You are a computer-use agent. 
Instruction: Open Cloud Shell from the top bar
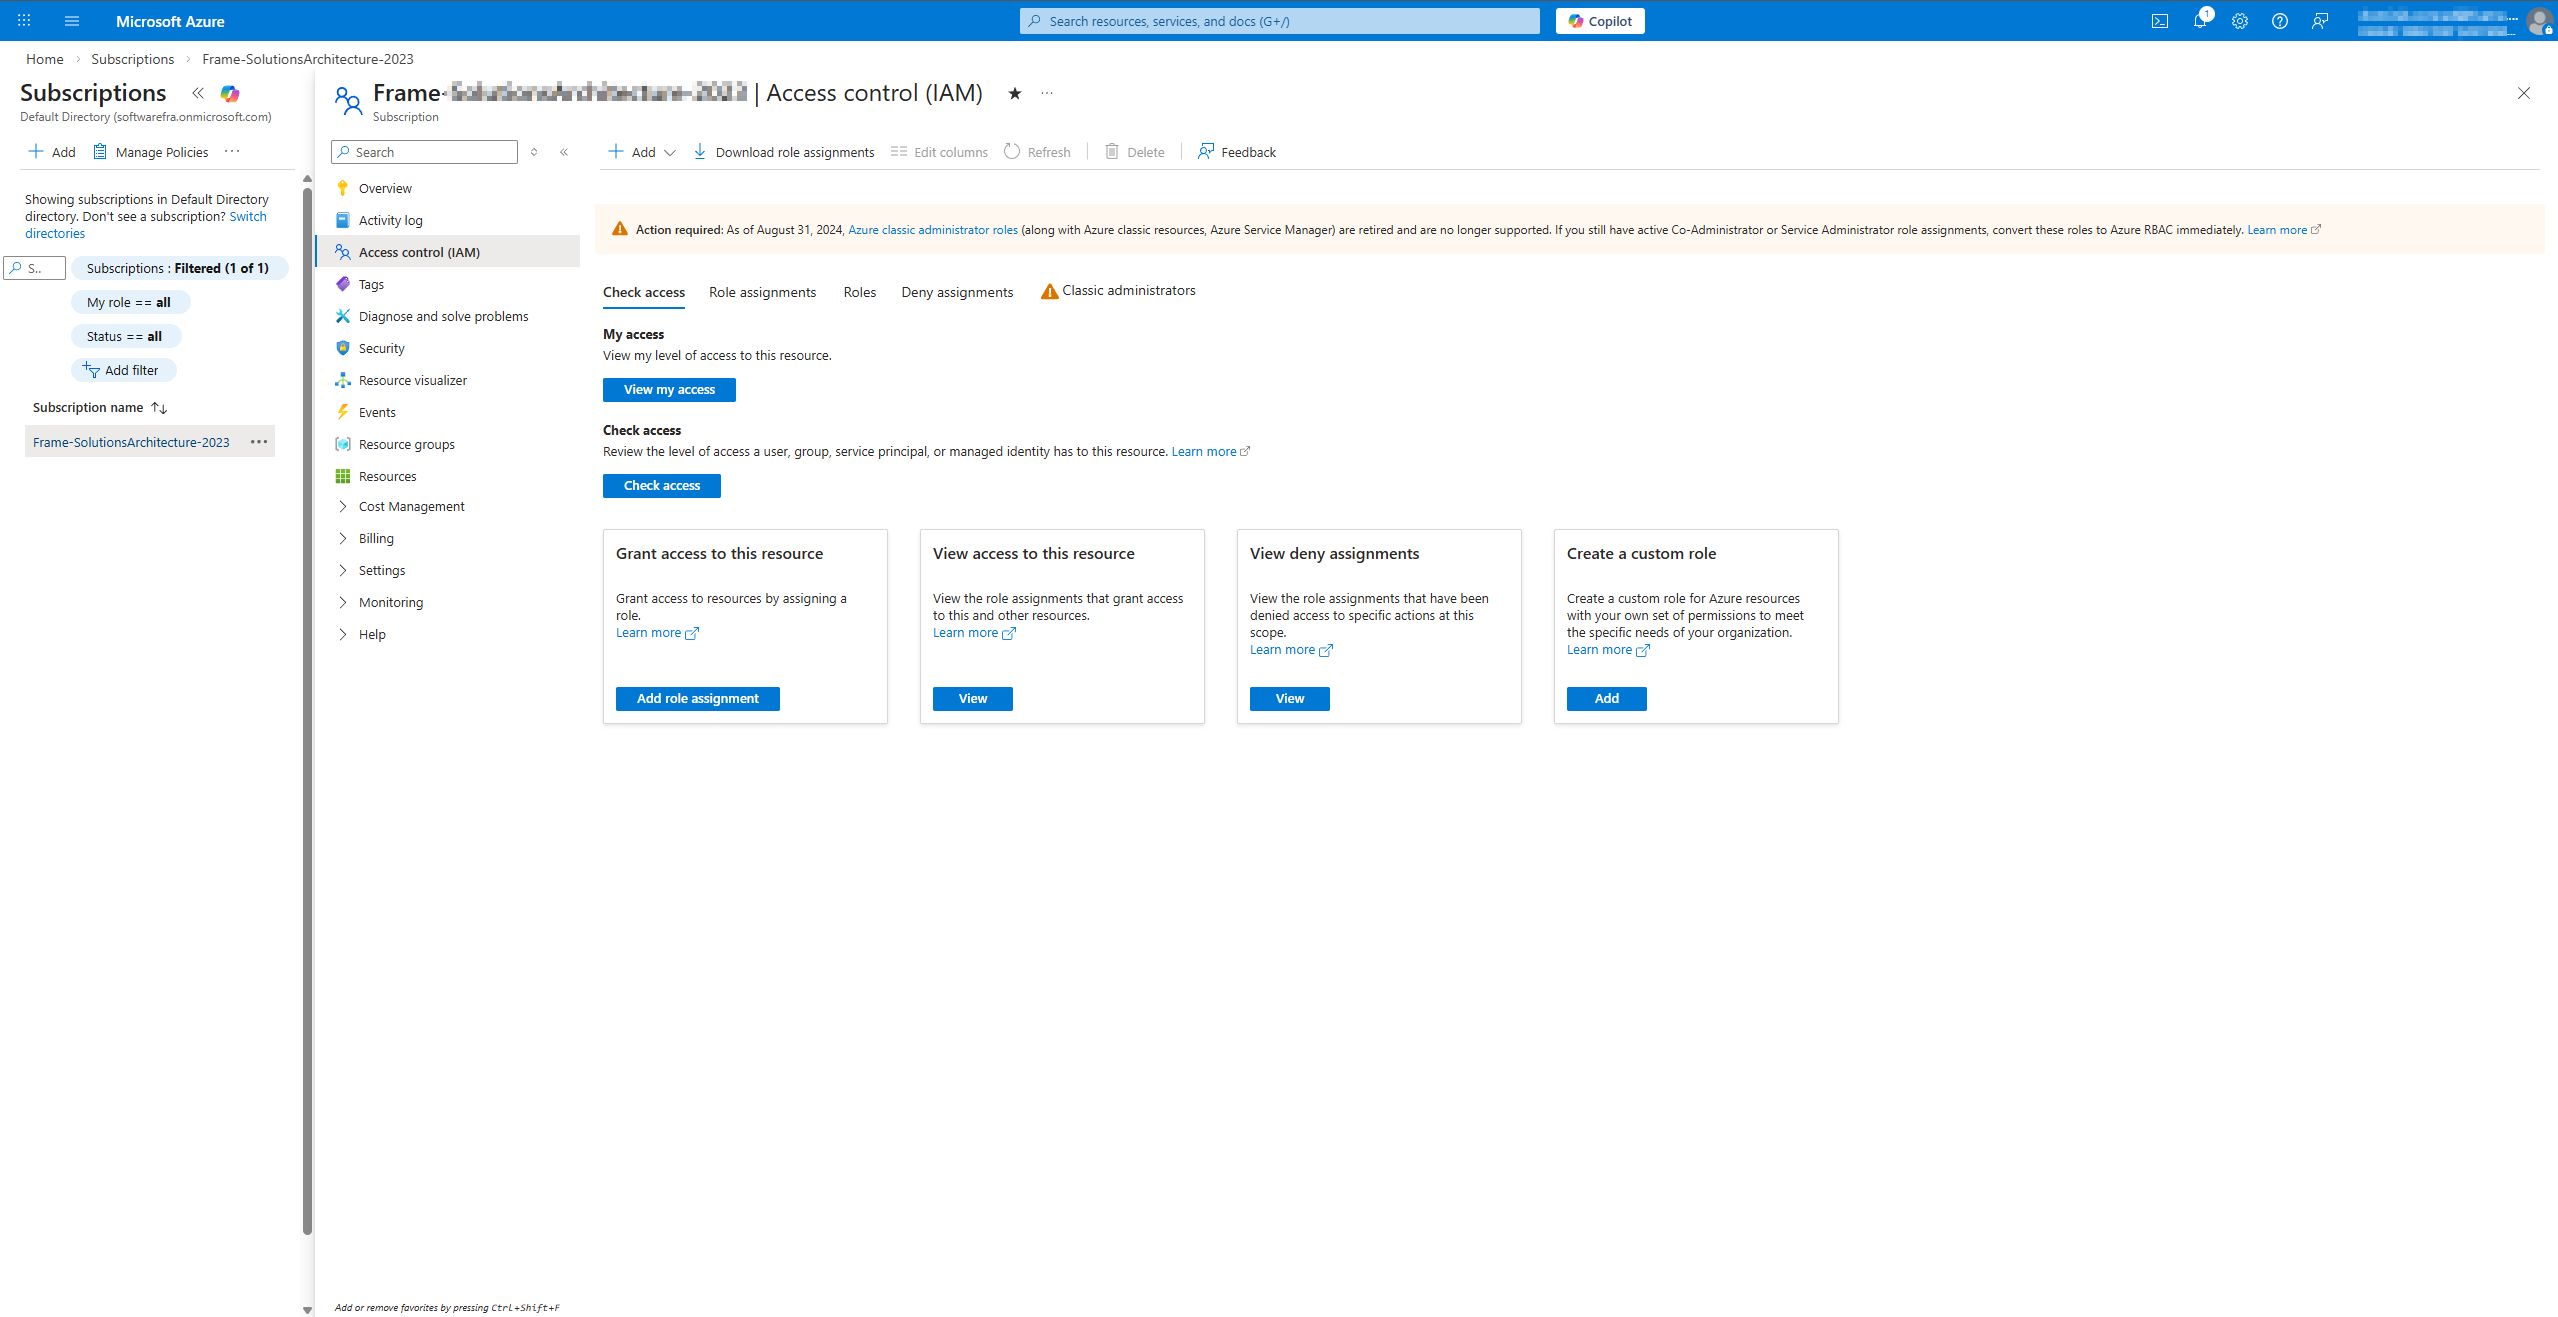point(2159,21)
